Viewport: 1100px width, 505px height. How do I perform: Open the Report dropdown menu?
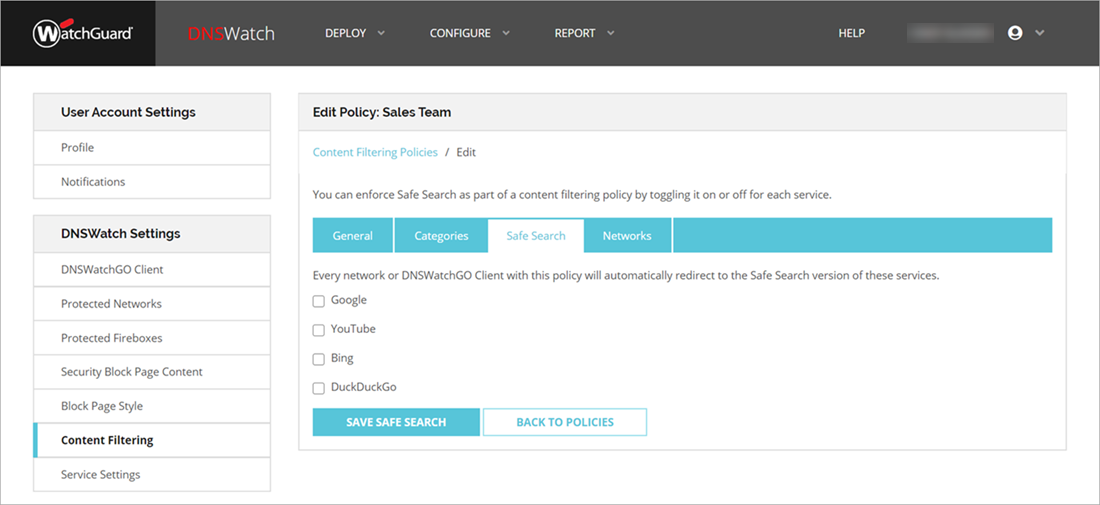pos(584,33)
